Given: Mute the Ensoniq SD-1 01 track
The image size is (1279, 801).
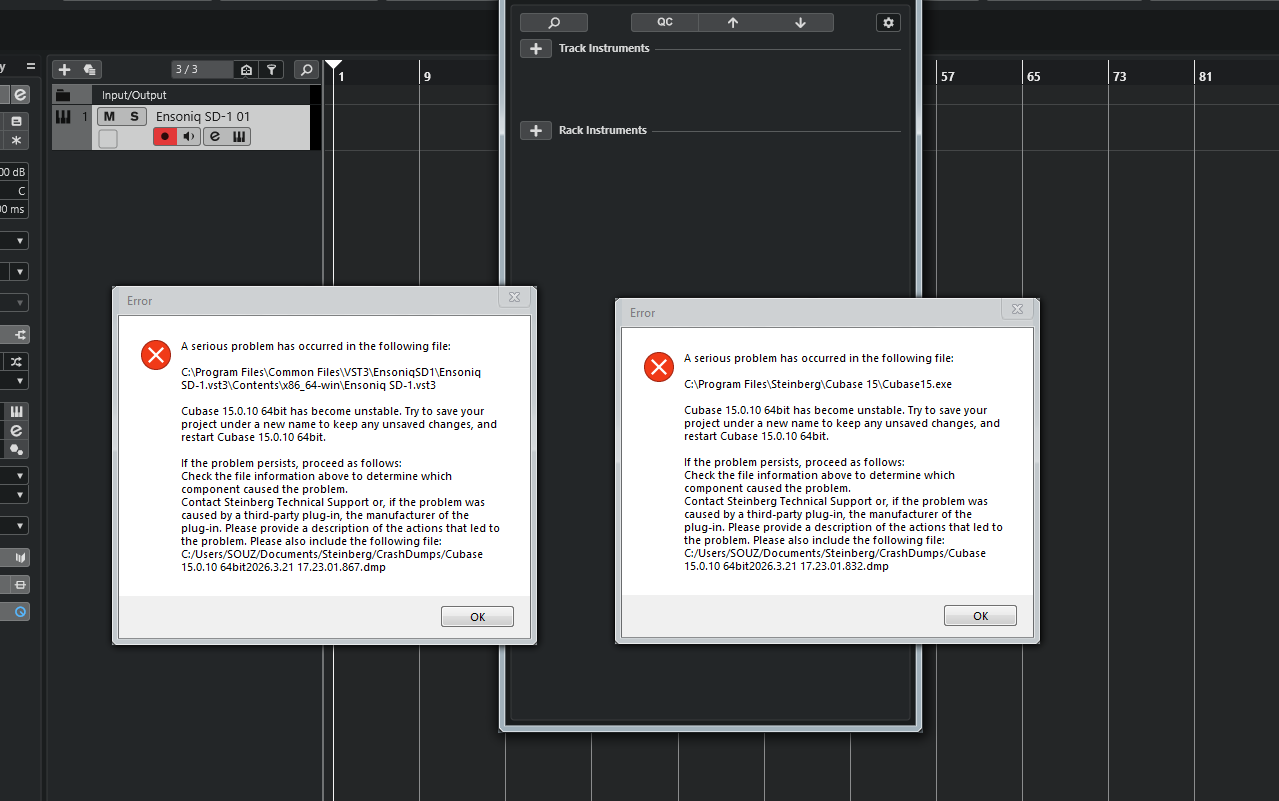Looking at the screenshot, I should (x=109, y=117).
